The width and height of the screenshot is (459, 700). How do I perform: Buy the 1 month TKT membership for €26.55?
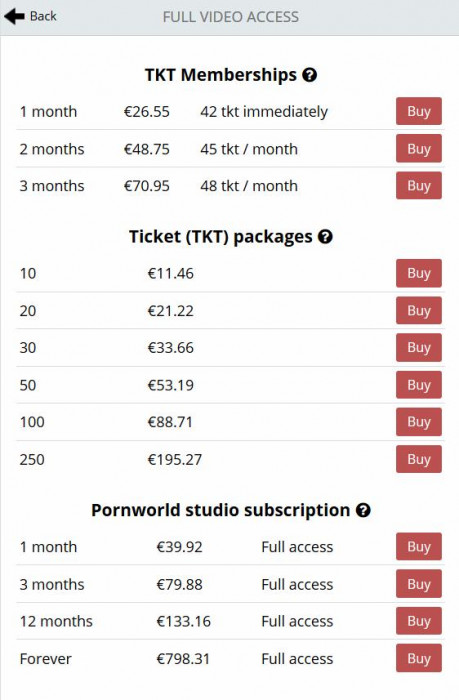[x=419, y=111]
